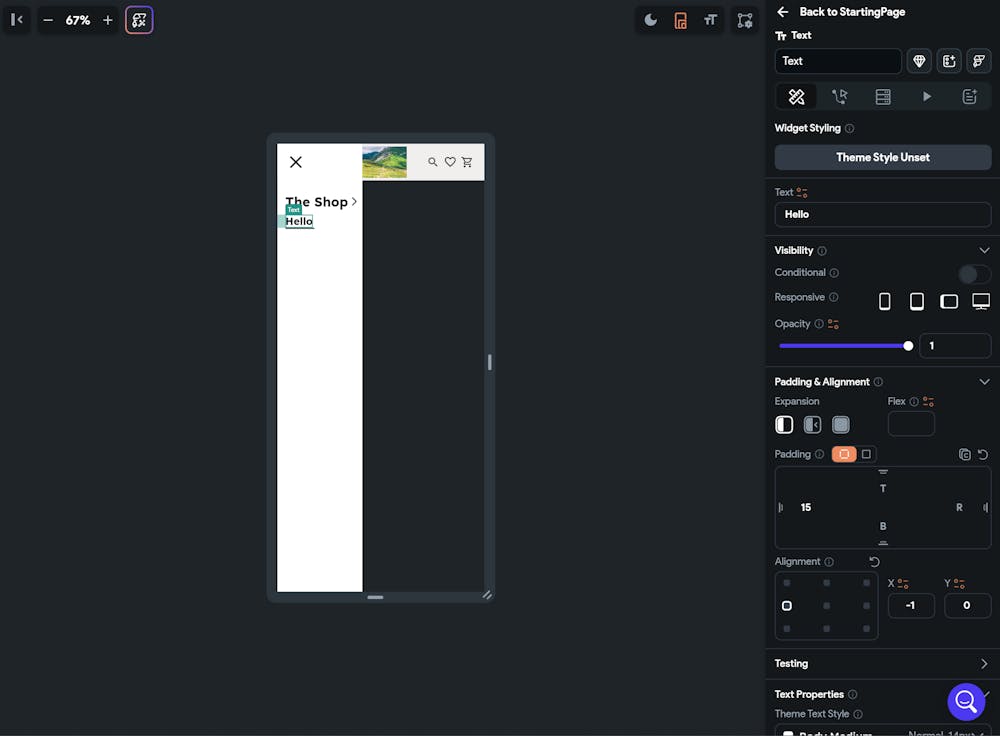Close the drawer with X icon
The image size is (1000, 736).
coord(296,162)
